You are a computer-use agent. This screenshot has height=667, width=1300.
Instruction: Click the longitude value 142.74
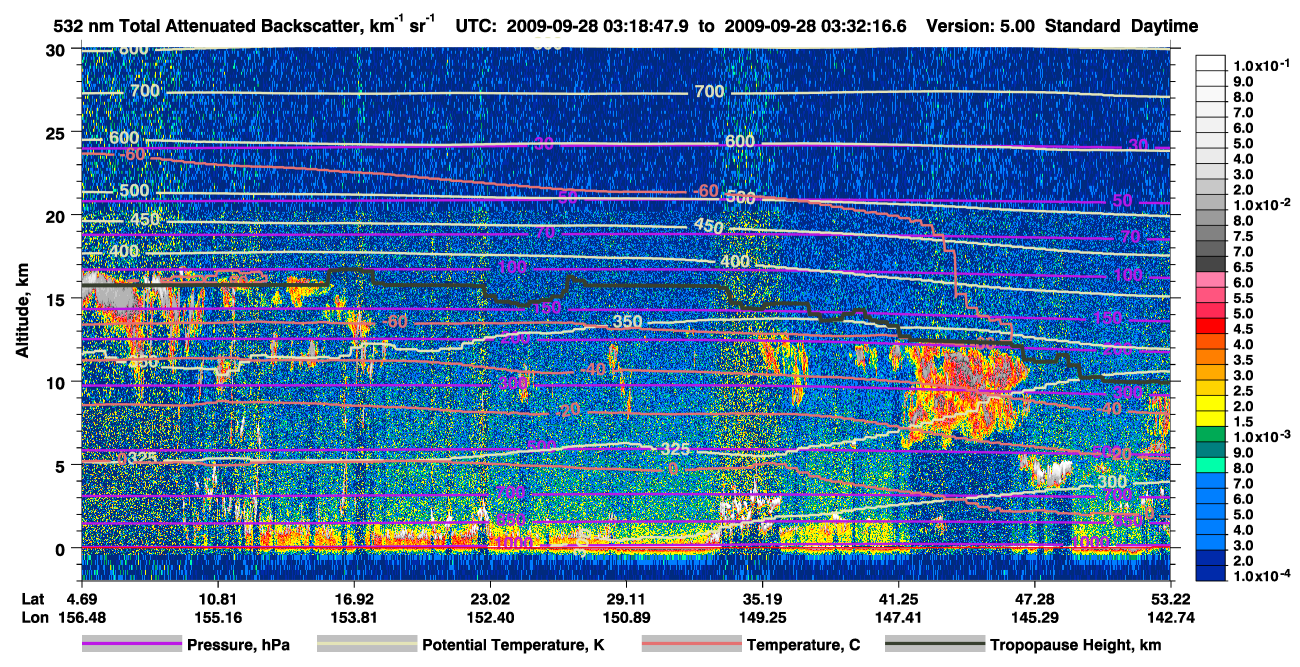(x=1170, y=617)
